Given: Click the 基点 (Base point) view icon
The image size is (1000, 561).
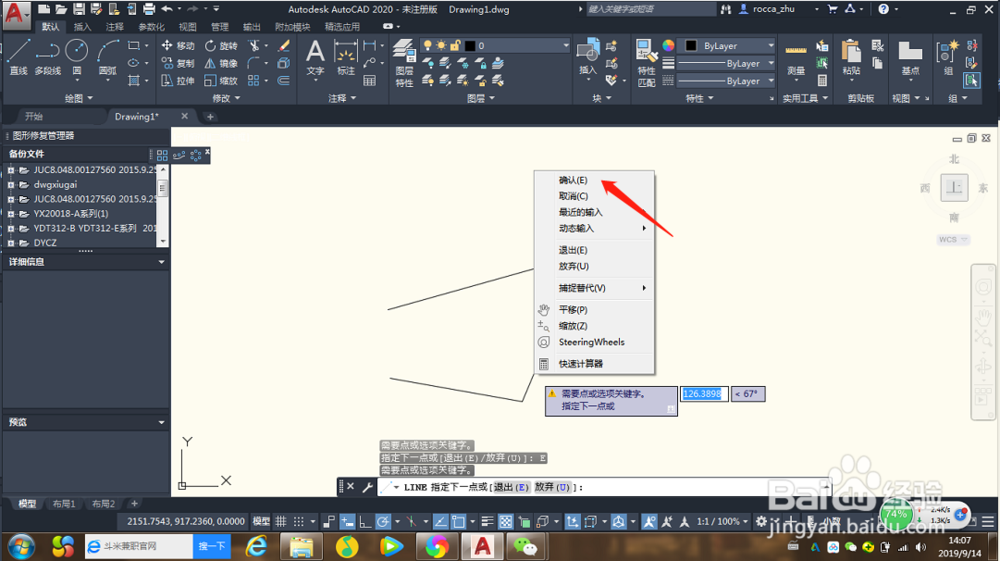Looking at the screenshot, I should pyautogui.click(x=910, y=57).
